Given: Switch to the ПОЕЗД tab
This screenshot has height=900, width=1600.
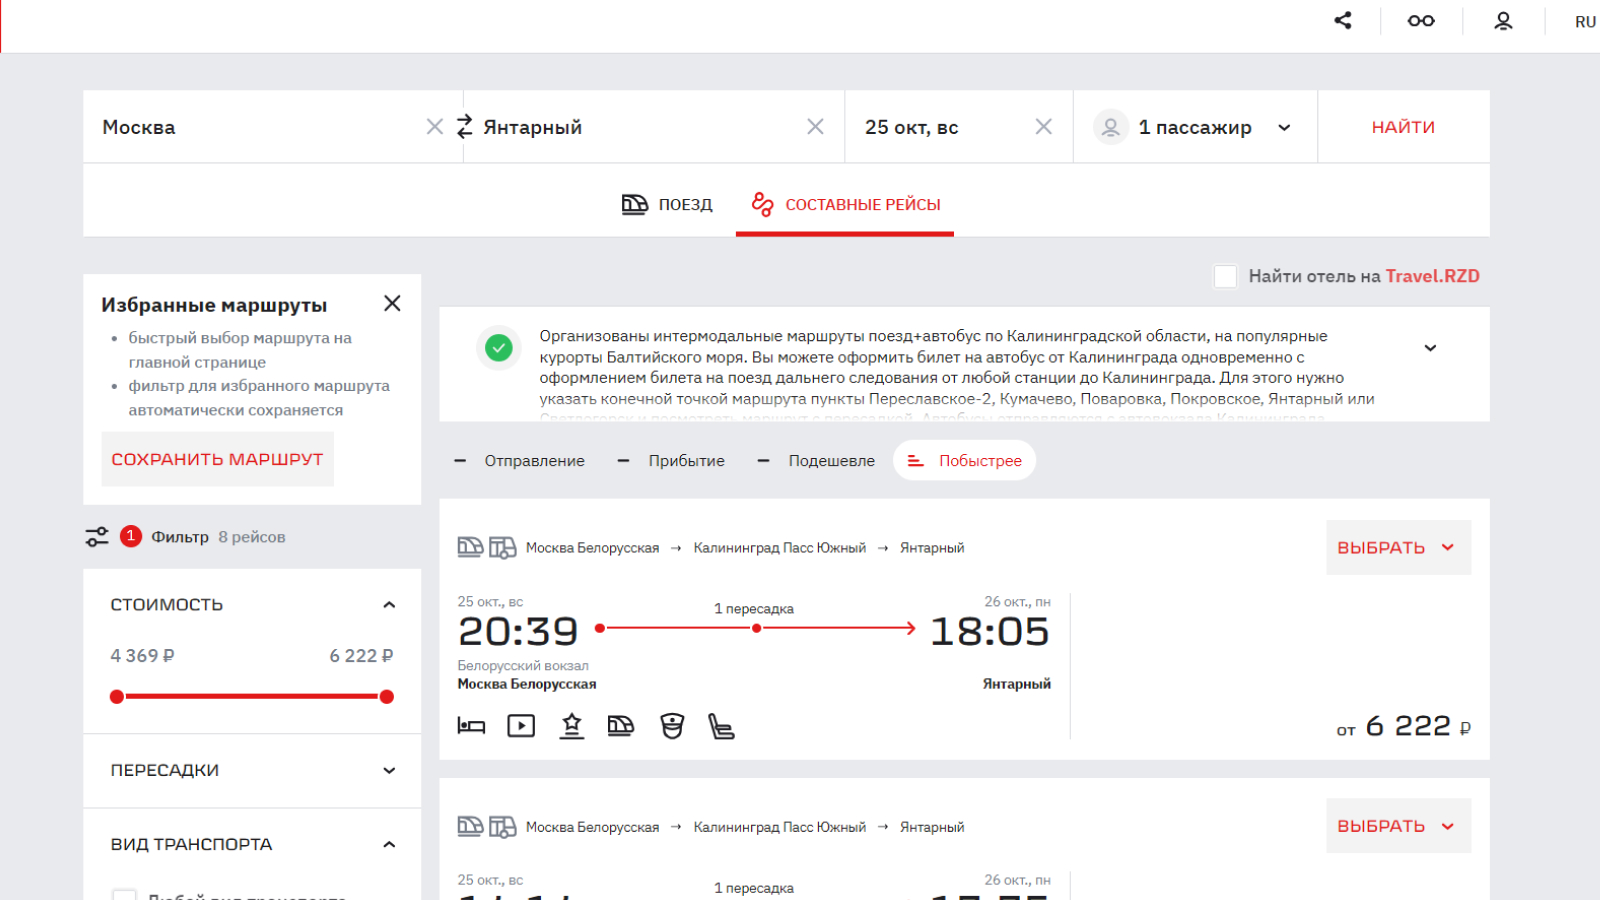Looking at the screenshot, I should pos(667,204).
